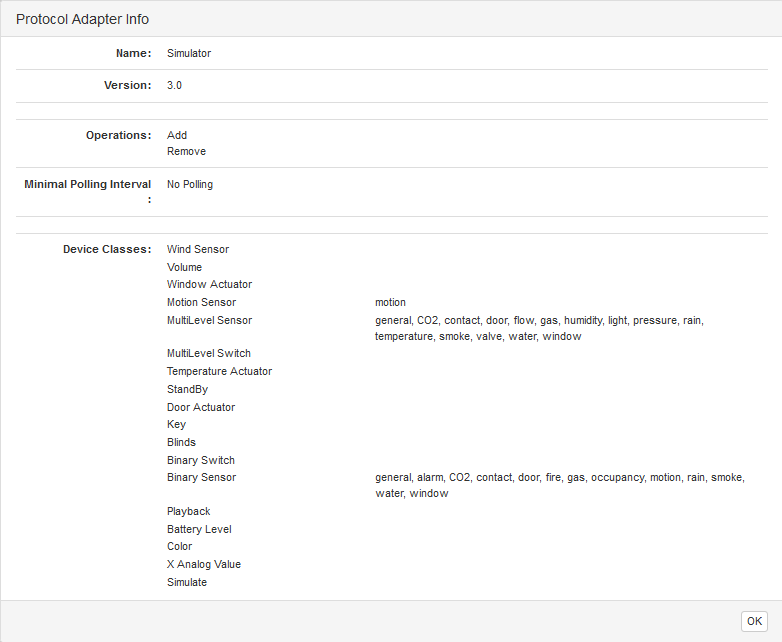Click the Motion Sensor device class

click(x=201, y=302)
